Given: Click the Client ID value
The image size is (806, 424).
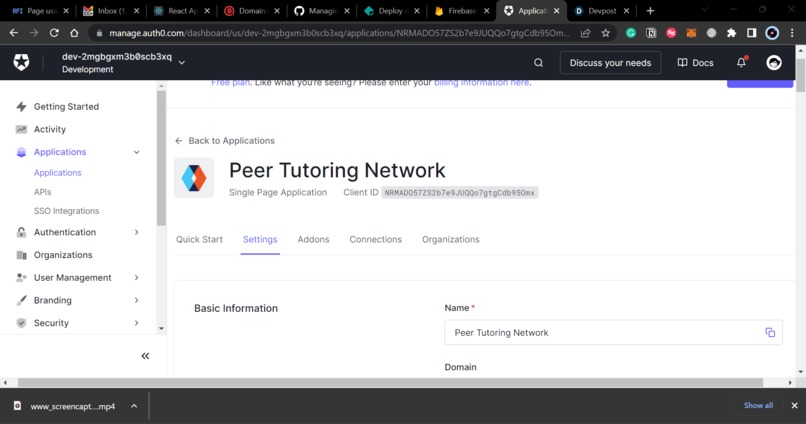Looking at the screenshot, I should pos(460,193).
